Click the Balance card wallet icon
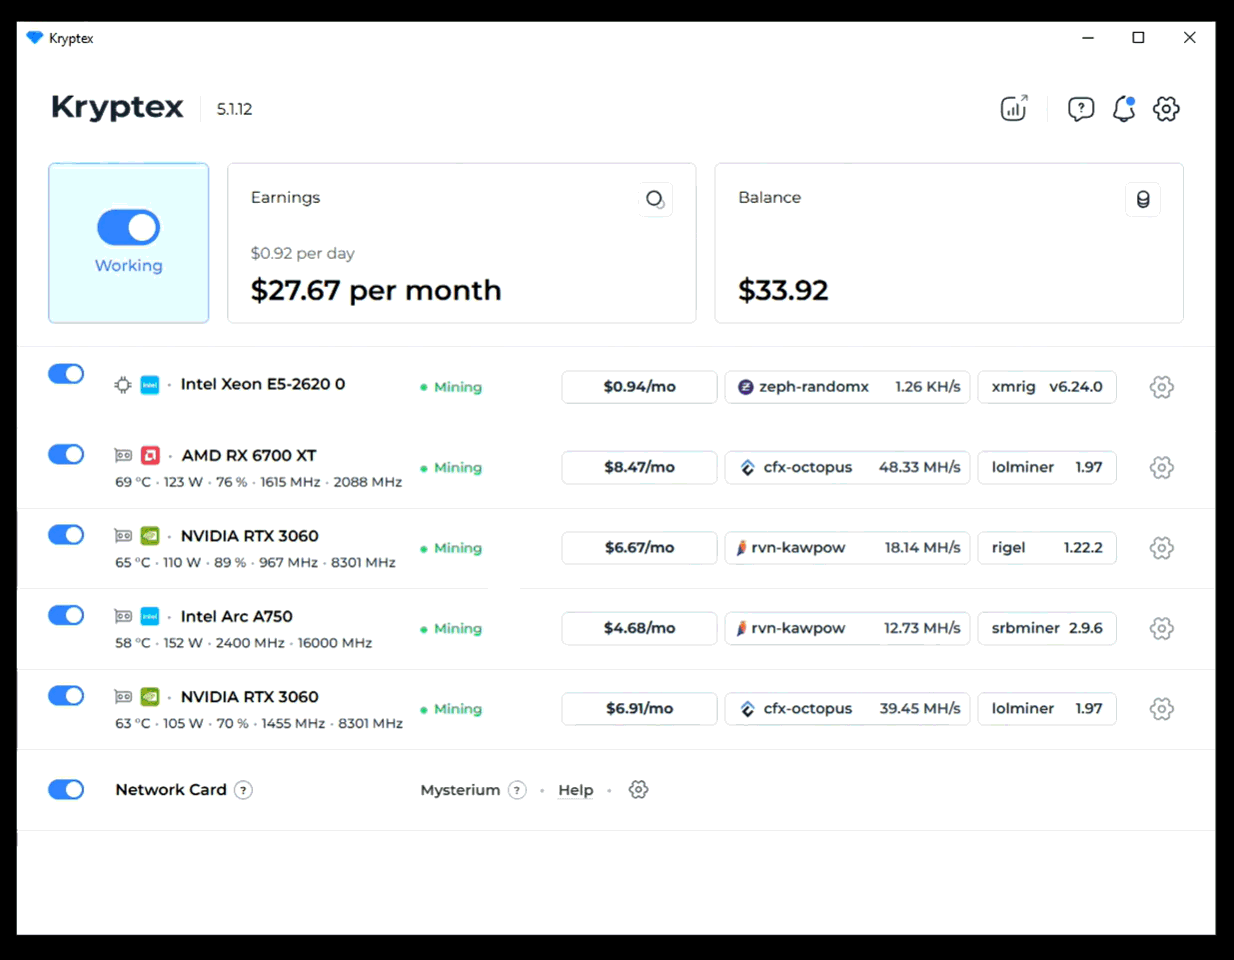 1142,199
